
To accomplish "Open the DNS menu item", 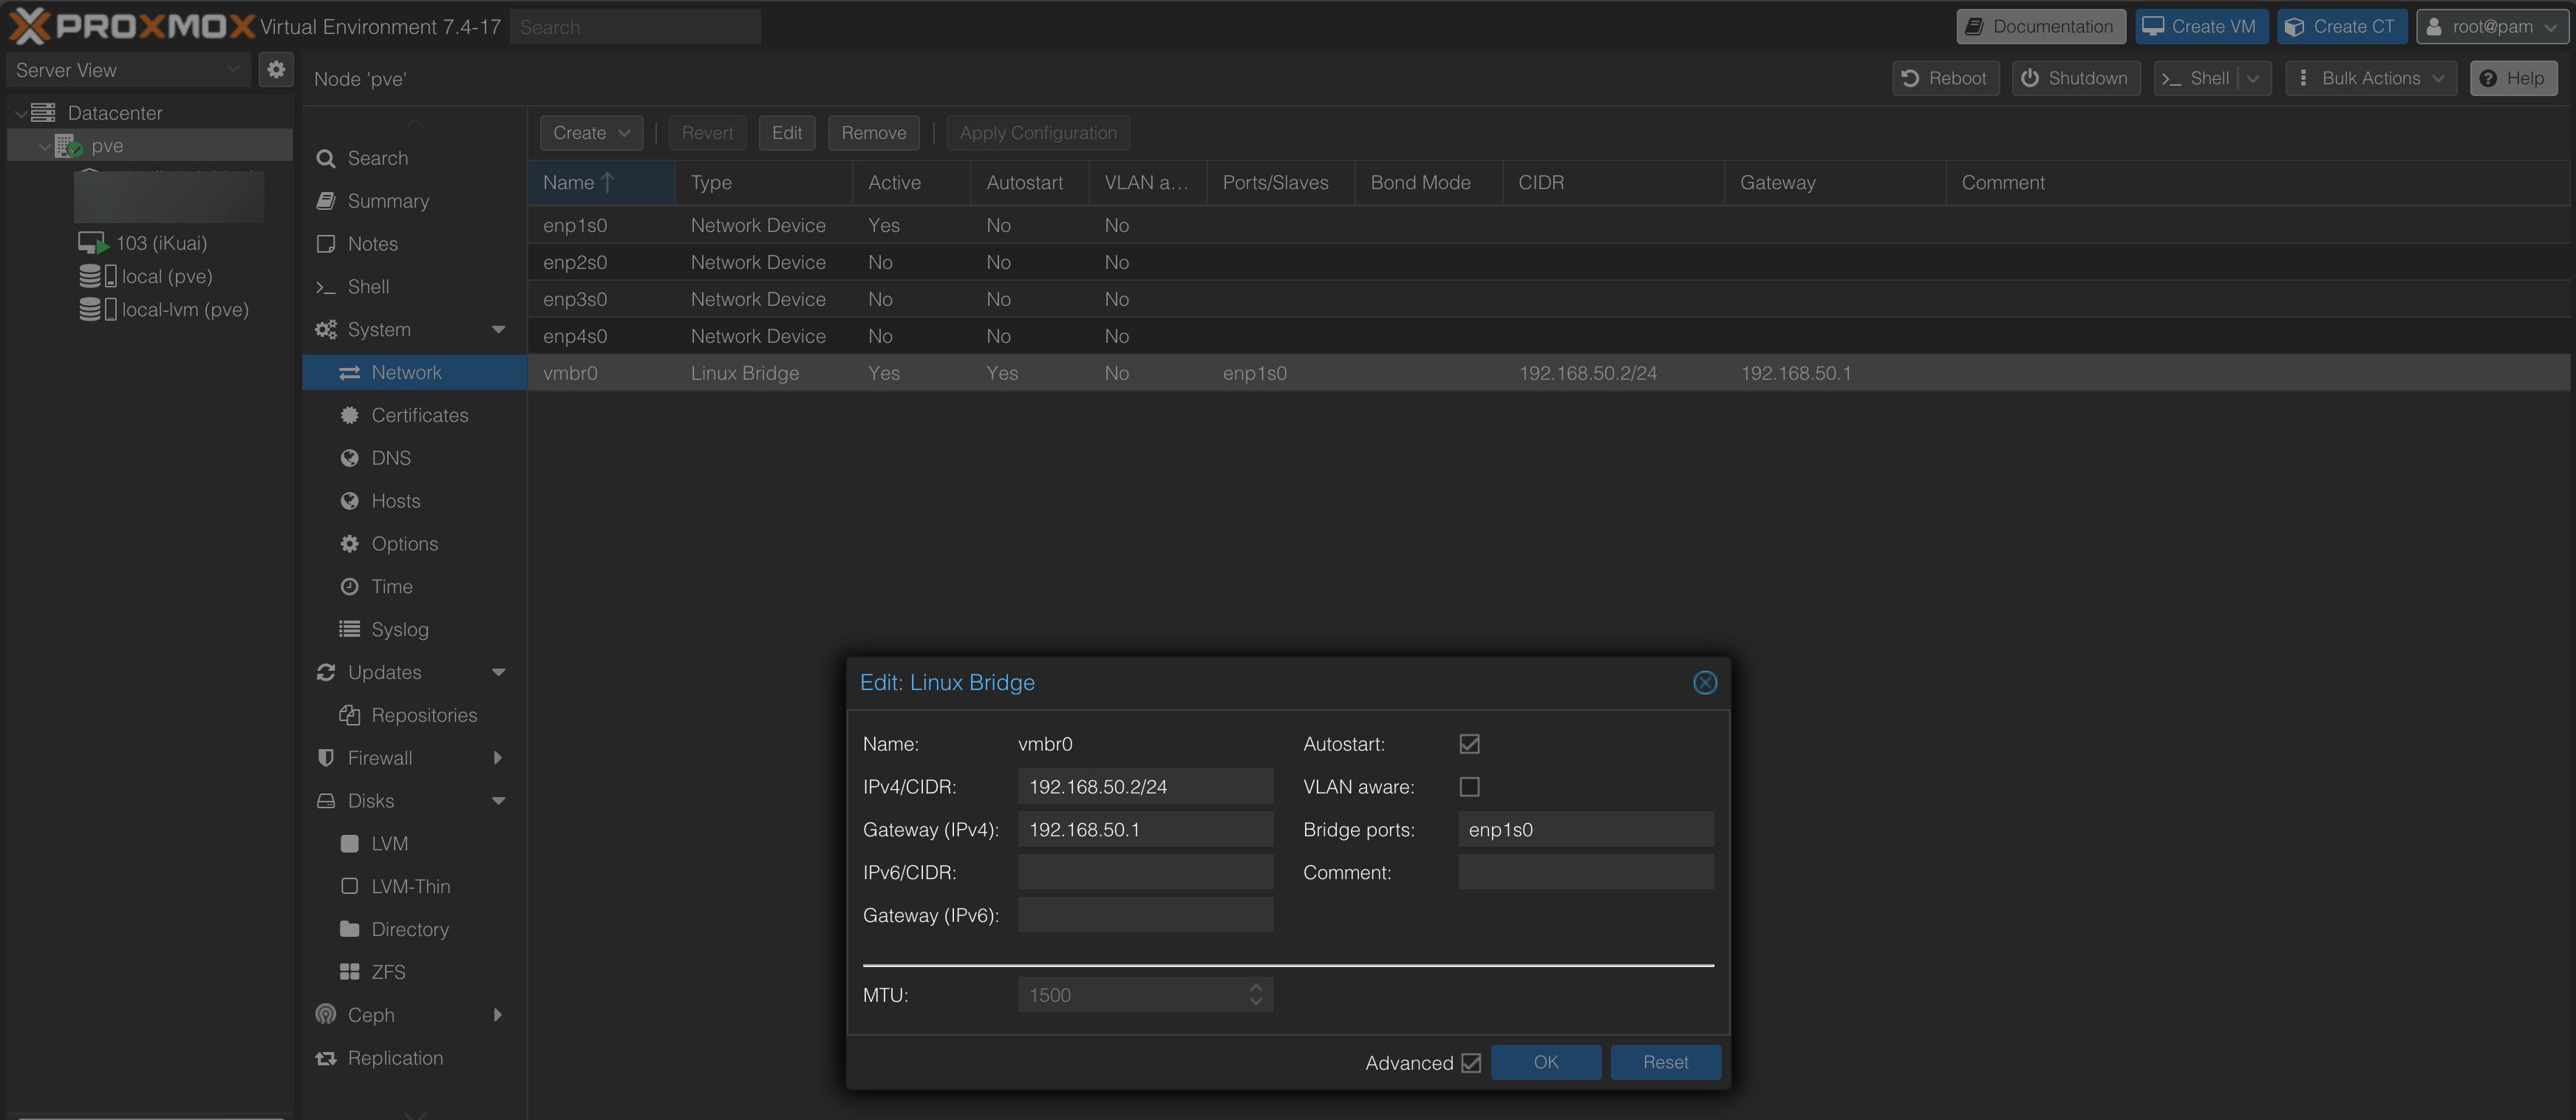I will coord(391,458).
